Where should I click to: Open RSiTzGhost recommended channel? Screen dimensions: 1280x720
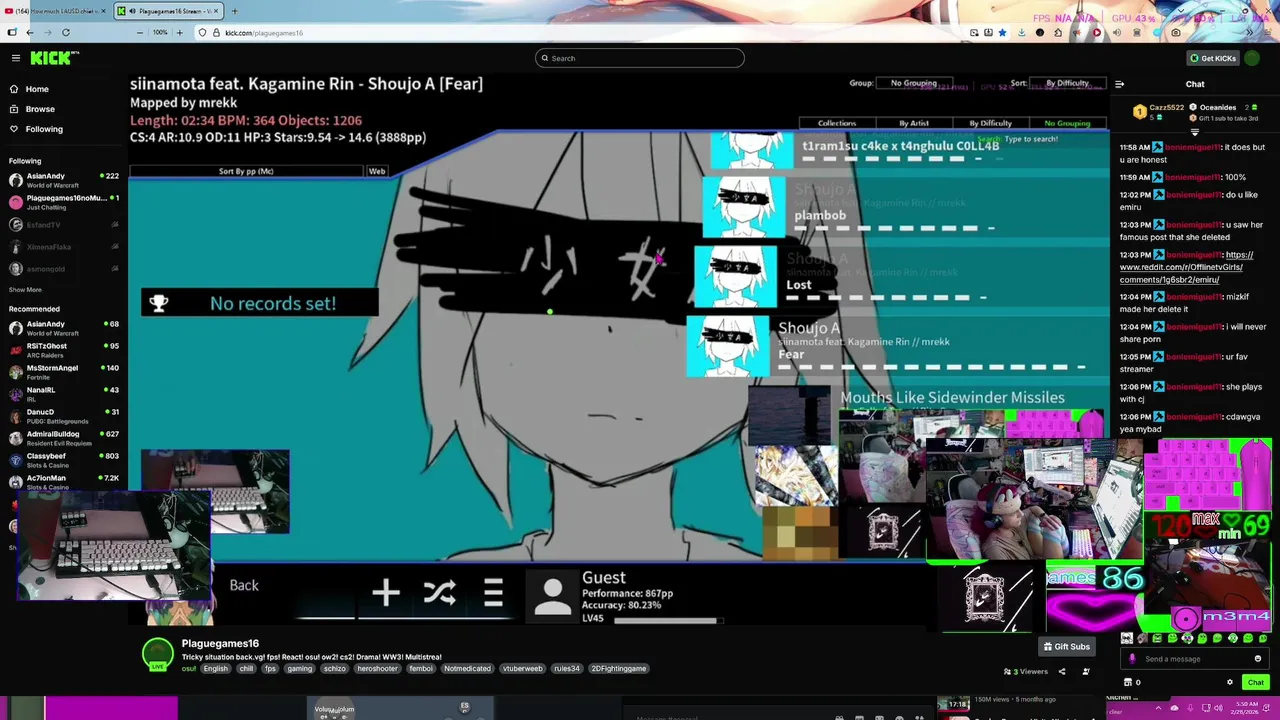pos(64,350)
